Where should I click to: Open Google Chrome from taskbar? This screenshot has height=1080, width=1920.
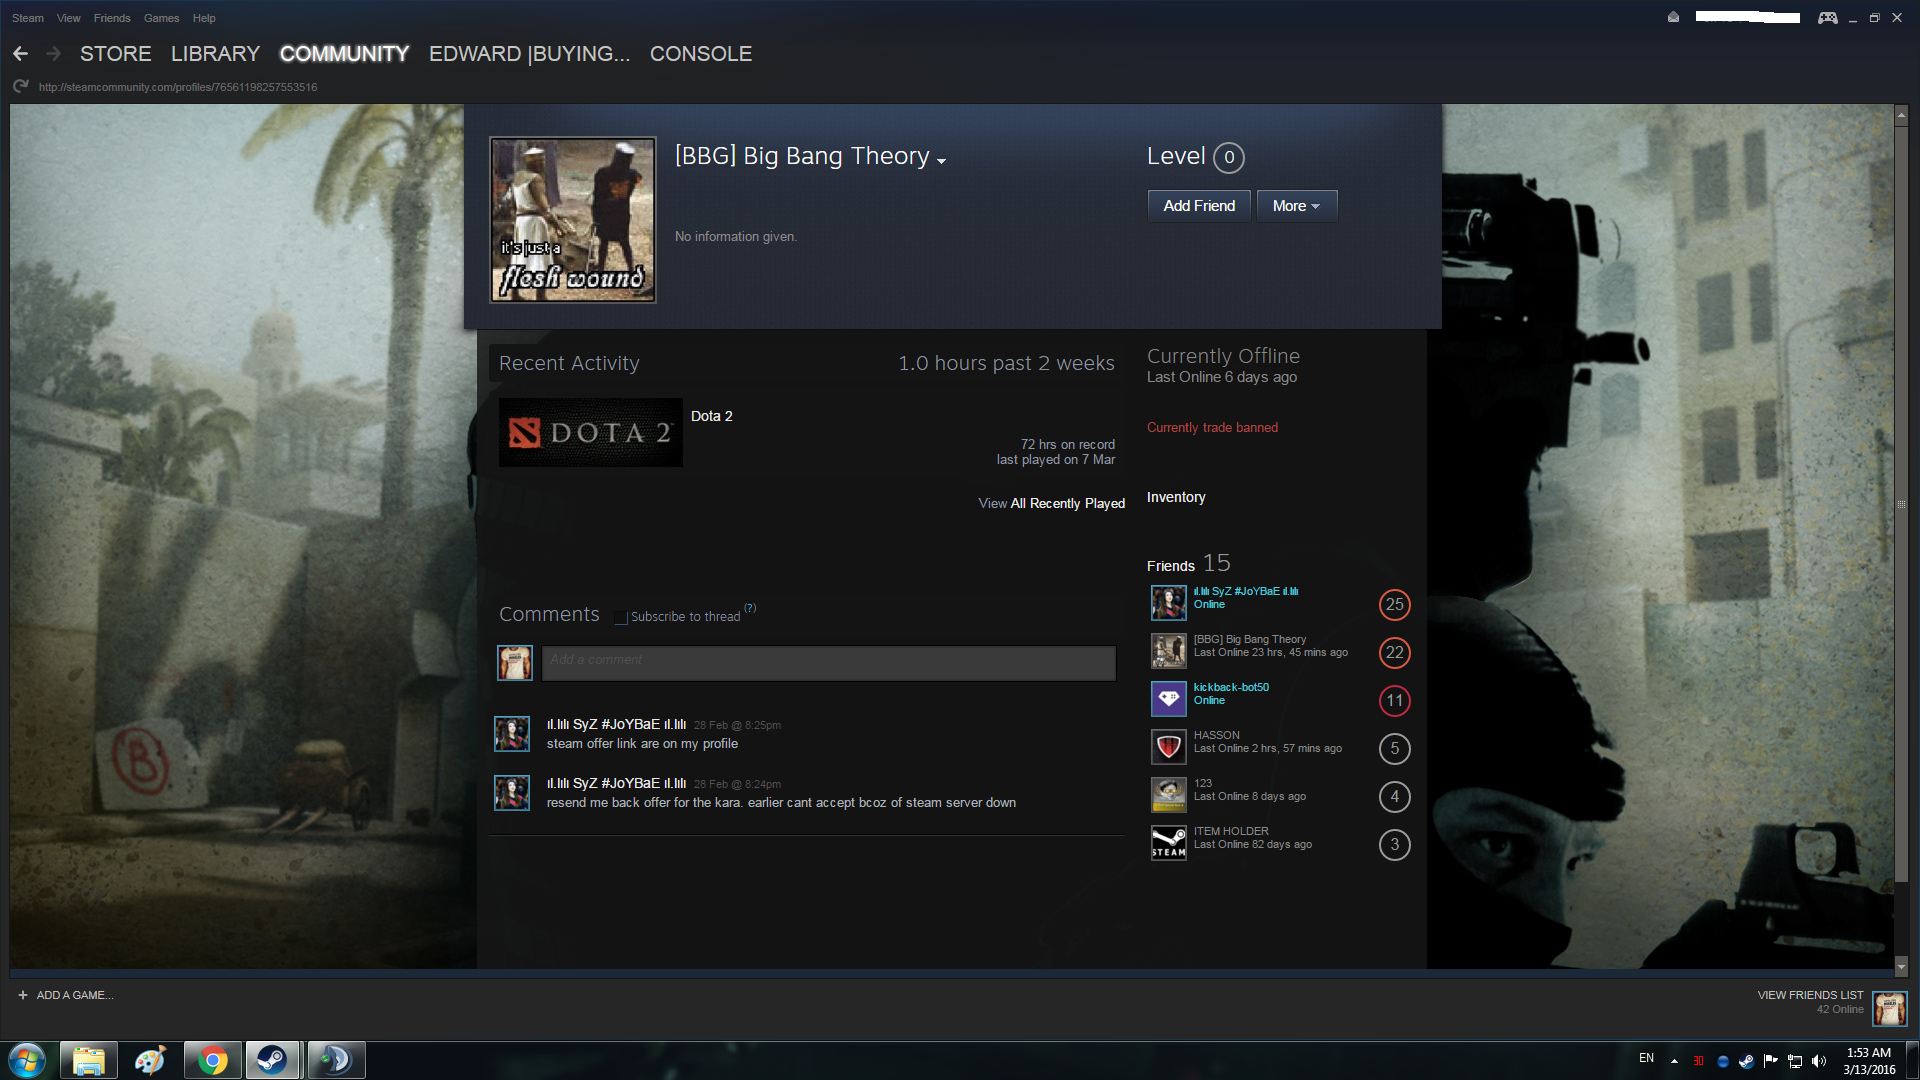[212, 1060]
